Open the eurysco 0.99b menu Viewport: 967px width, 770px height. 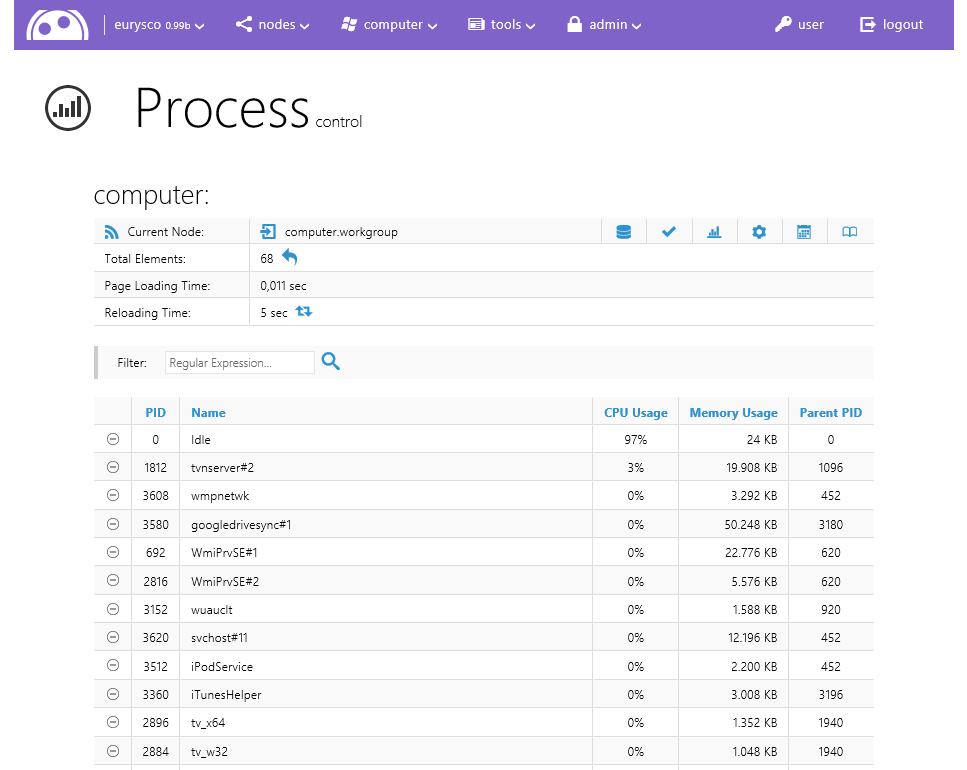(159, 25)
